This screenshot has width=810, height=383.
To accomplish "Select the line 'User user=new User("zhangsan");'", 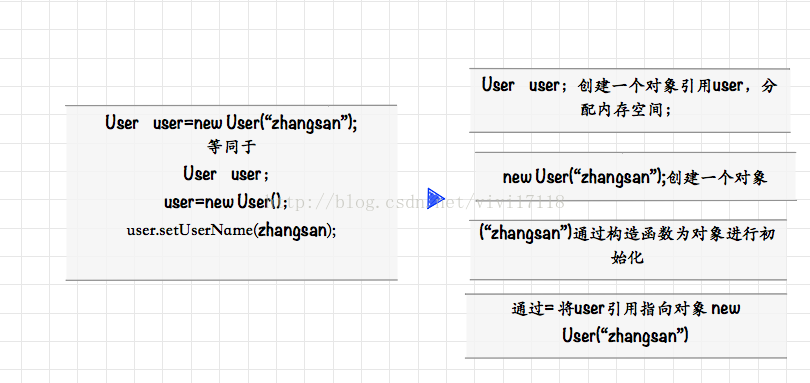I will click(x=231, y=123).
